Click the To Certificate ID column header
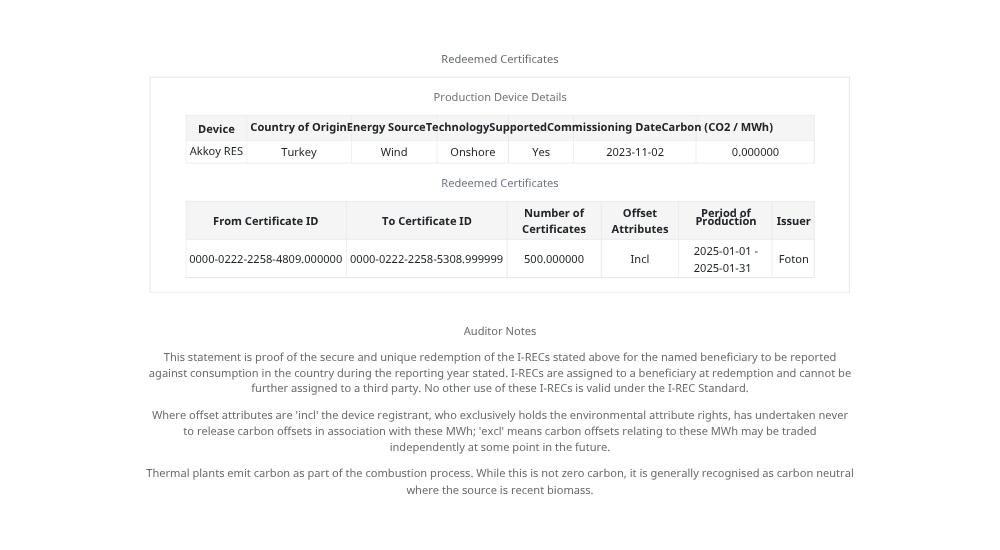 pyautogui.click(x=426, y=221)
